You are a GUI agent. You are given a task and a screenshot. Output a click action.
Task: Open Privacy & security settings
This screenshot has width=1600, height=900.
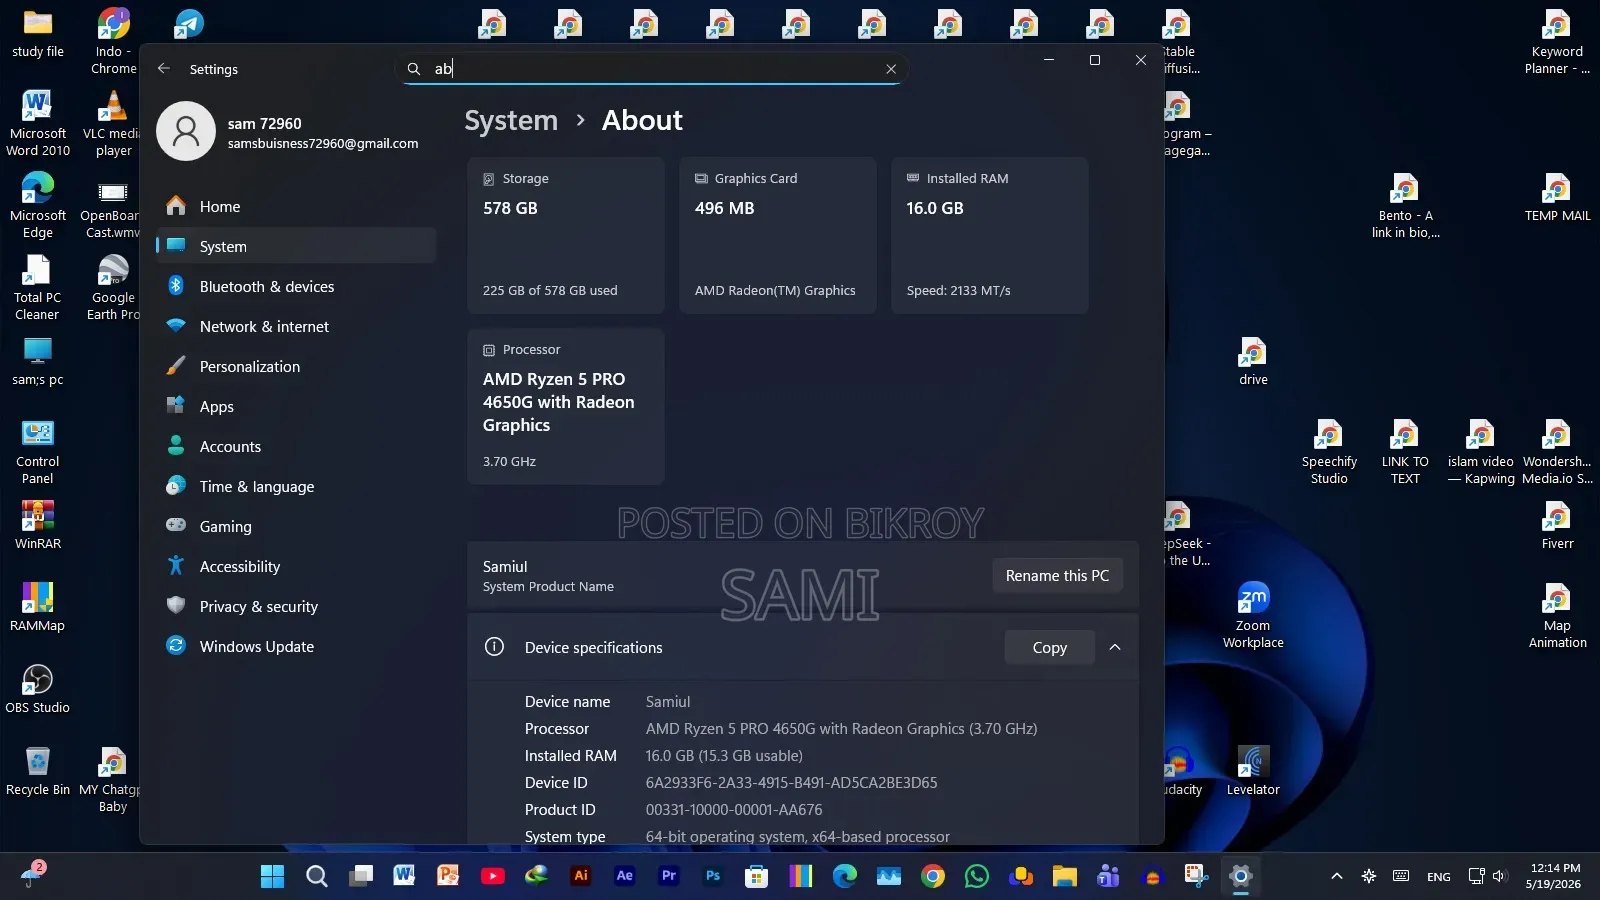tap(296, 606)
